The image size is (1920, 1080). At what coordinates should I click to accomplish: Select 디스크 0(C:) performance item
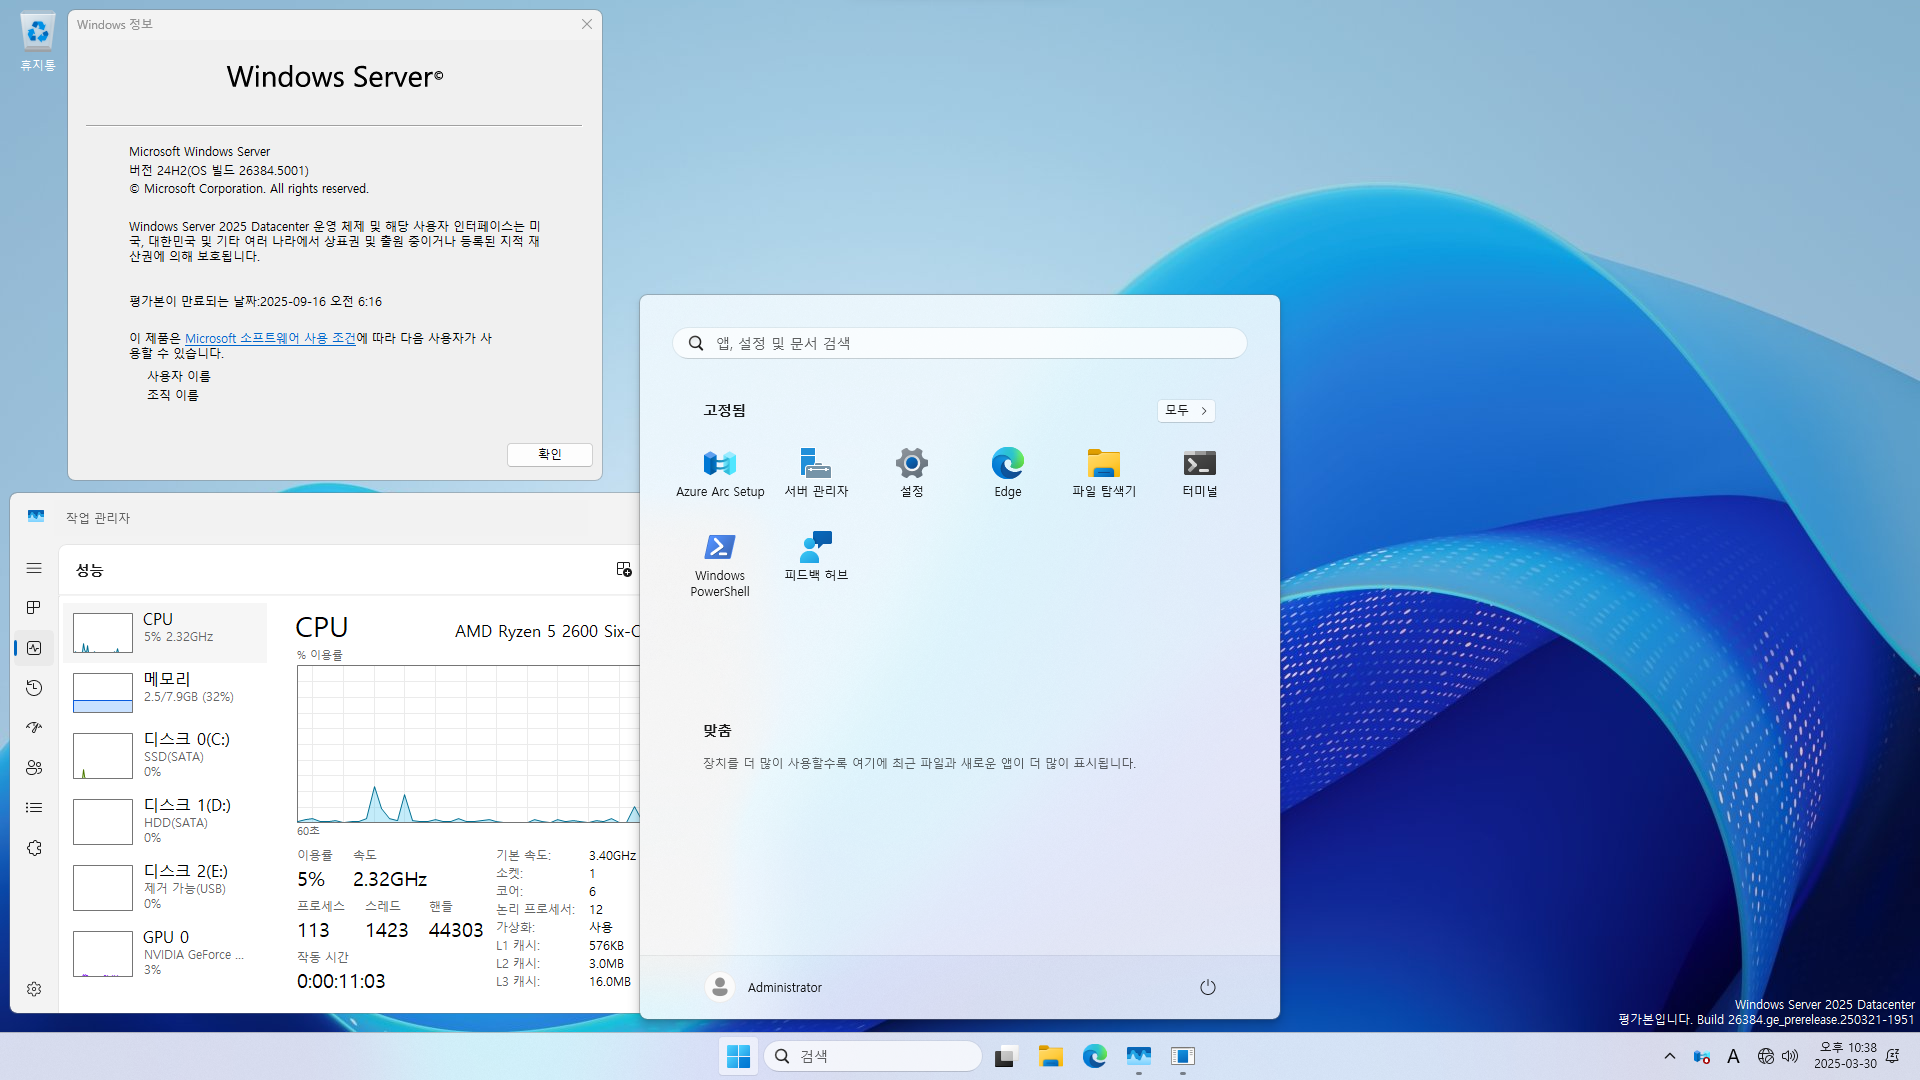click(165, 755)
